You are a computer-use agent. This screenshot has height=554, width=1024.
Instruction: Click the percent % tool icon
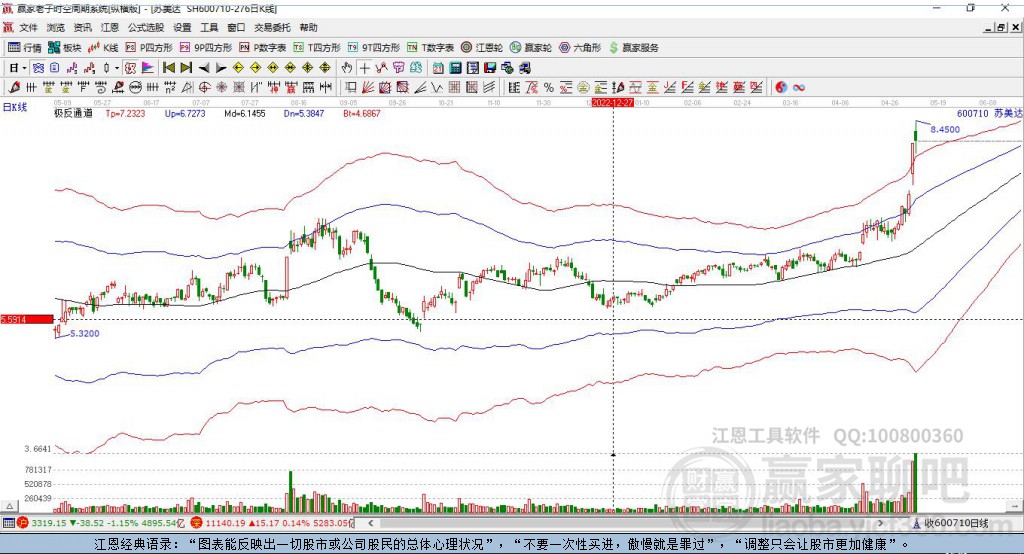pyautogui.click(x=549, y=87)
